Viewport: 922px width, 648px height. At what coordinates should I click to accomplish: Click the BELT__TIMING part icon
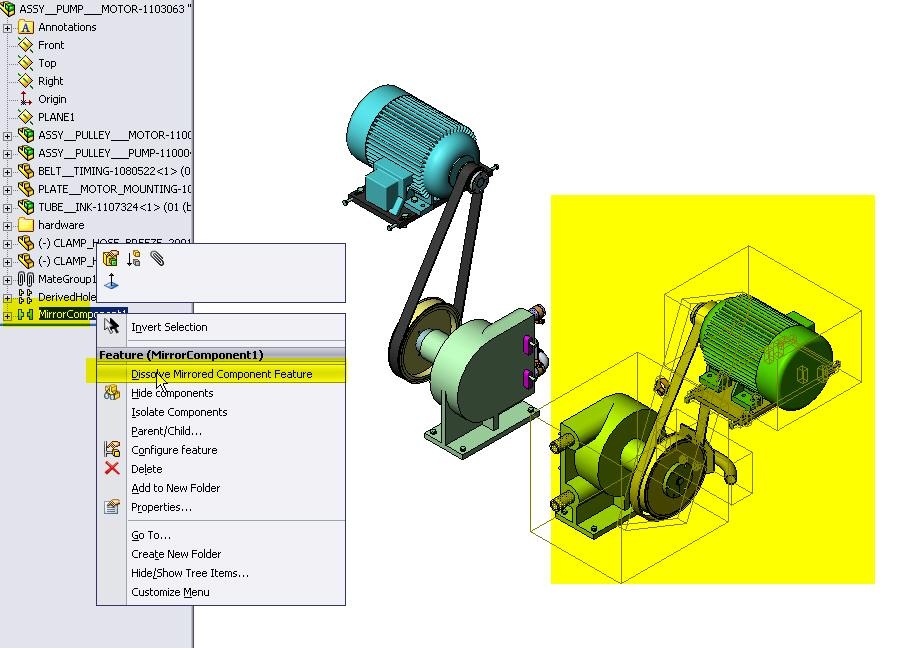[26, 171]
